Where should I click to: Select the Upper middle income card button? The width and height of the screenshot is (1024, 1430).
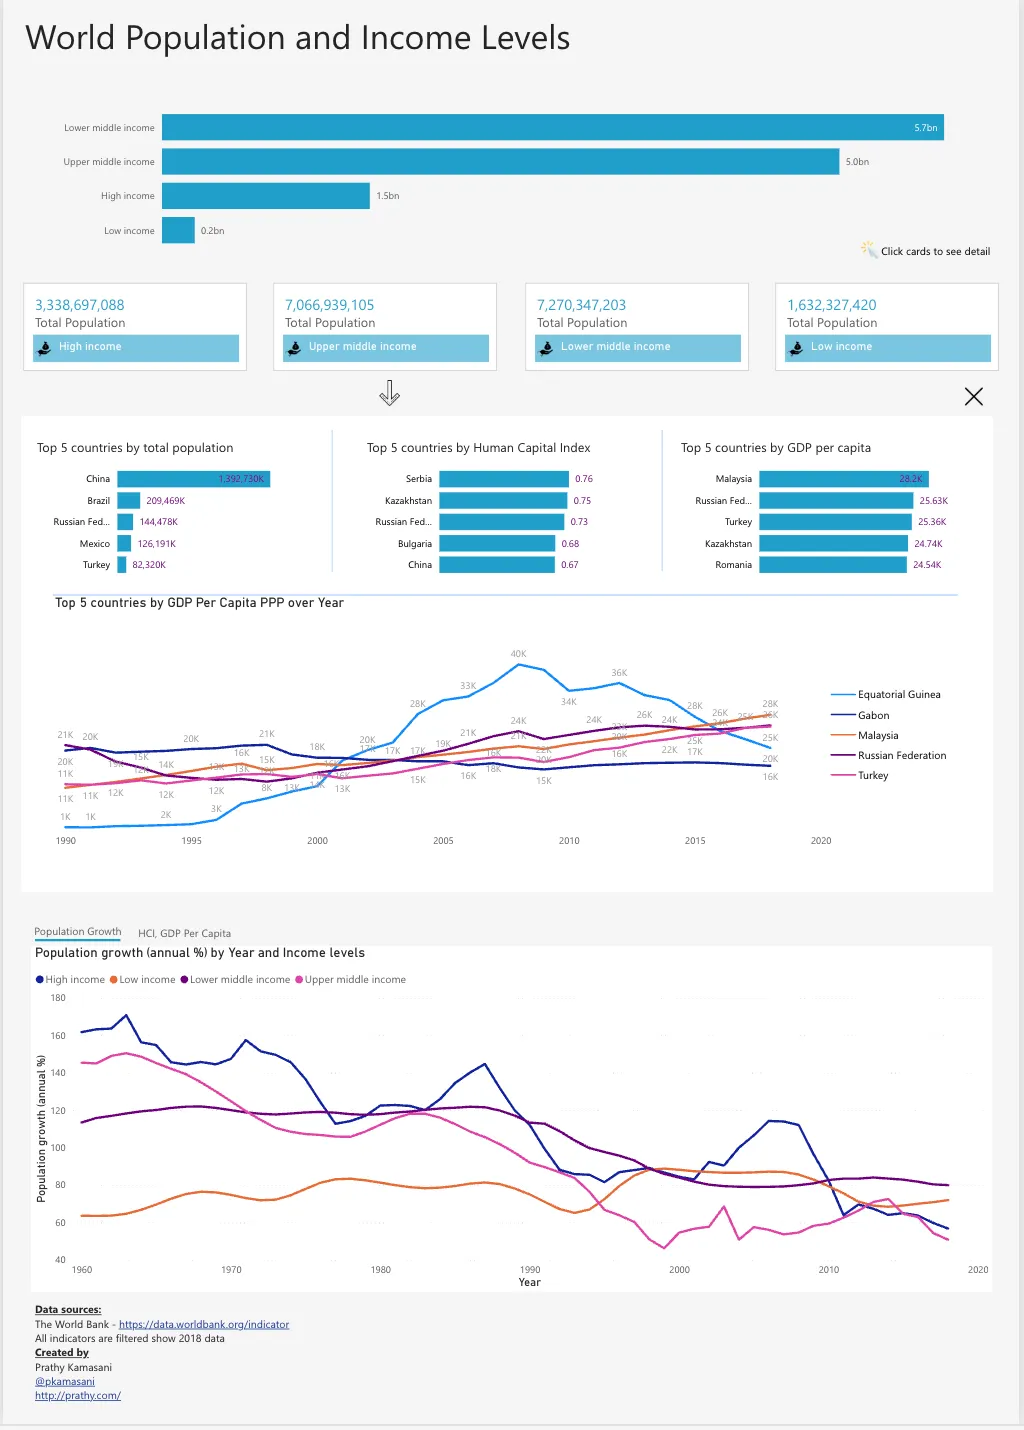click(x=386, y=348)
